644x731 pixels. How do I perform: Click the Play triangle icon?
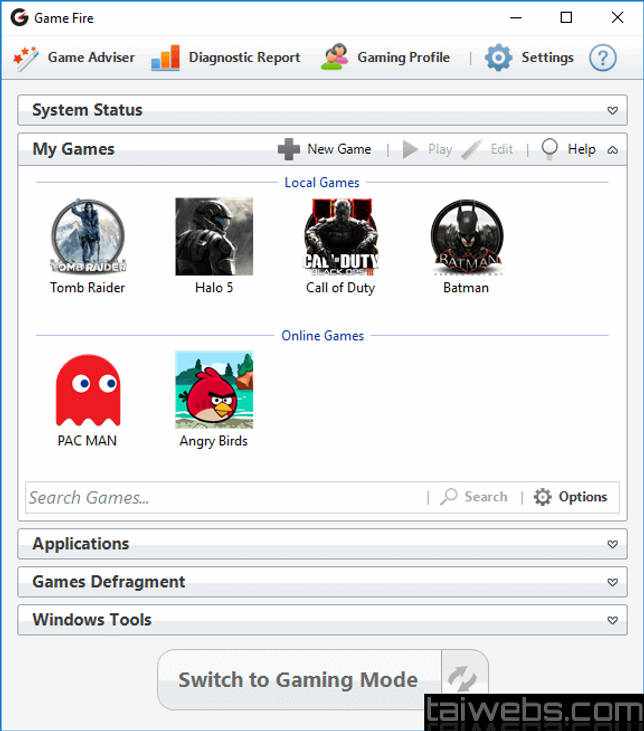(410, 149)
